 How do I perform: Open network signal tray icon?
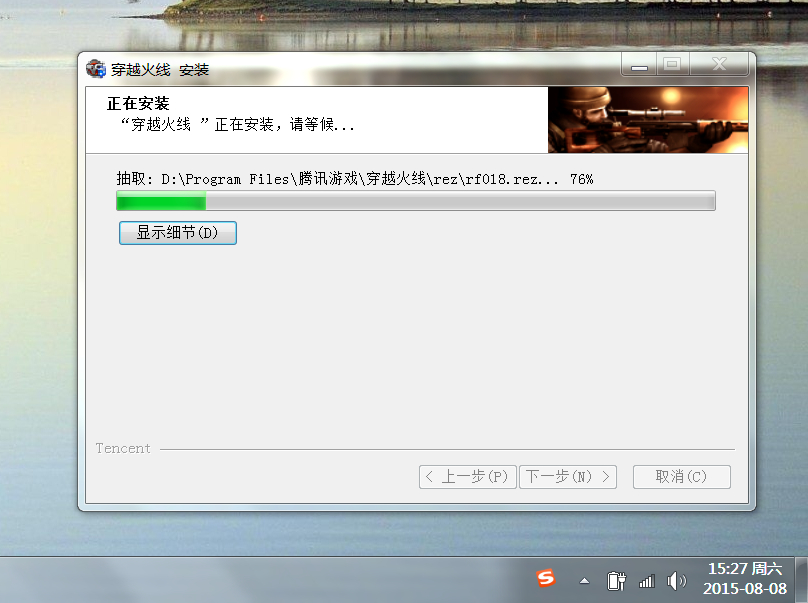click(647, 581)
